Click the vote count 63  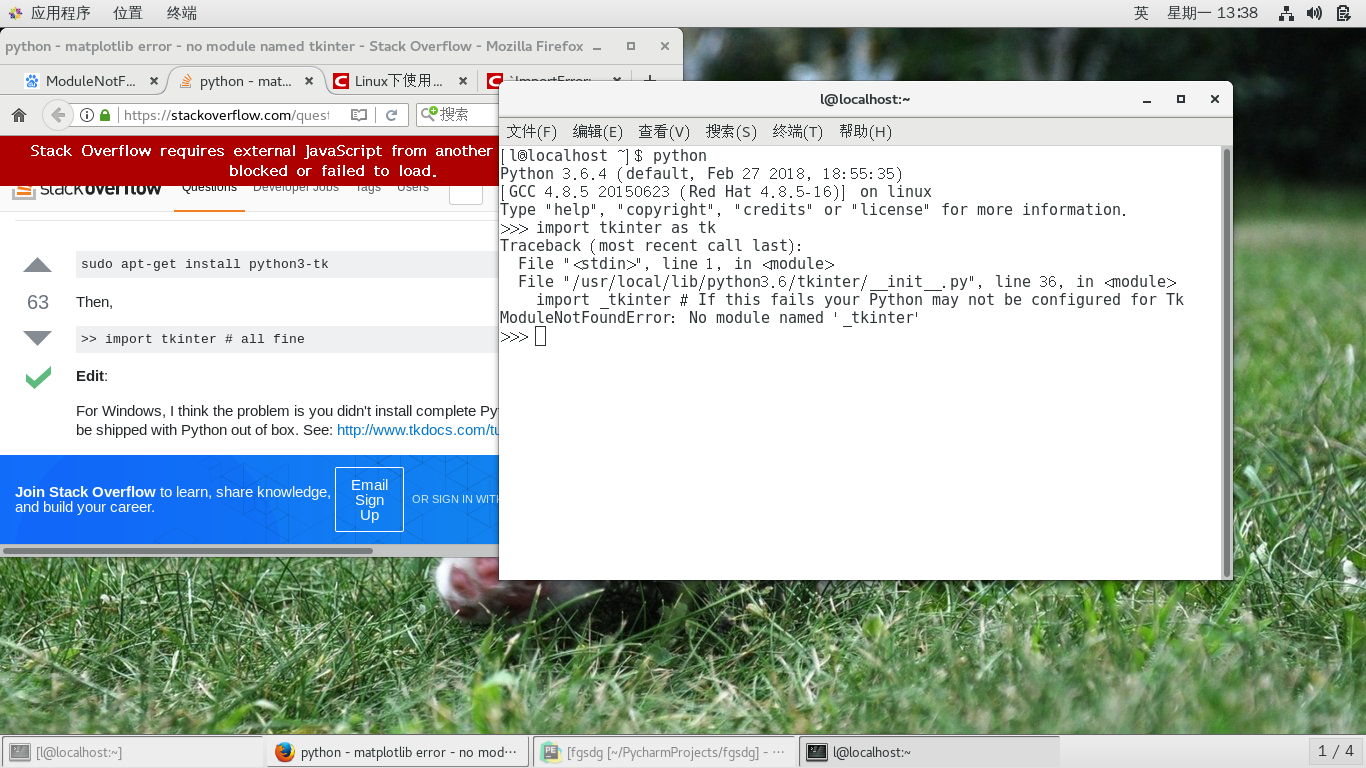(38, 302)
